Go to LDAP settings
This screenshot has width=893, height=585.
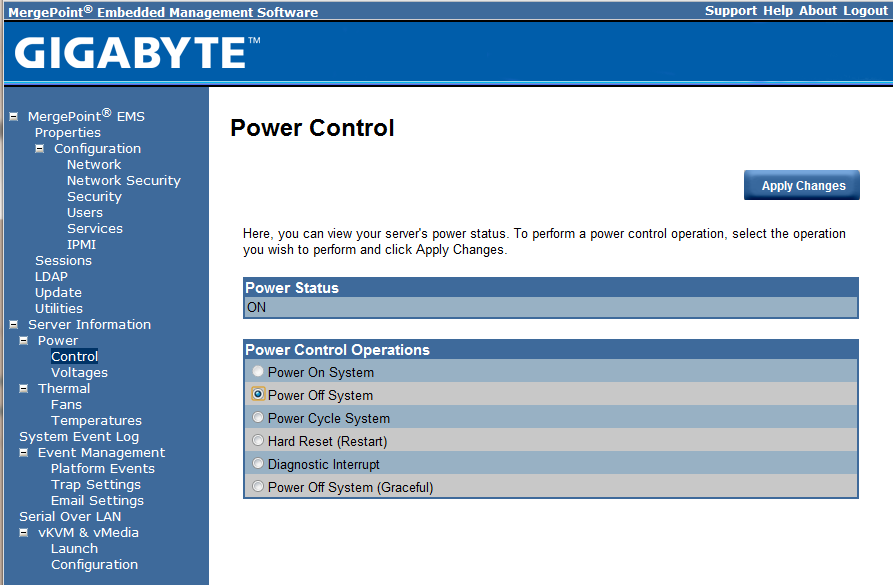pos(51,276)
